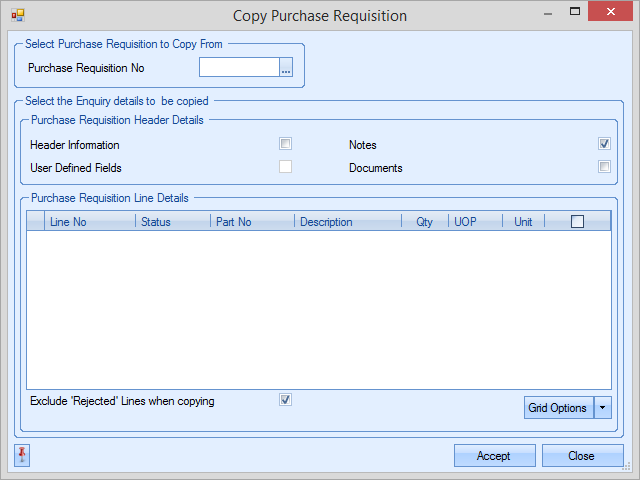The width and height of the screenshot is (640, 480).
Task: Click the application icon in title bar
Action: pyautogui.click(x=18, y=15)
